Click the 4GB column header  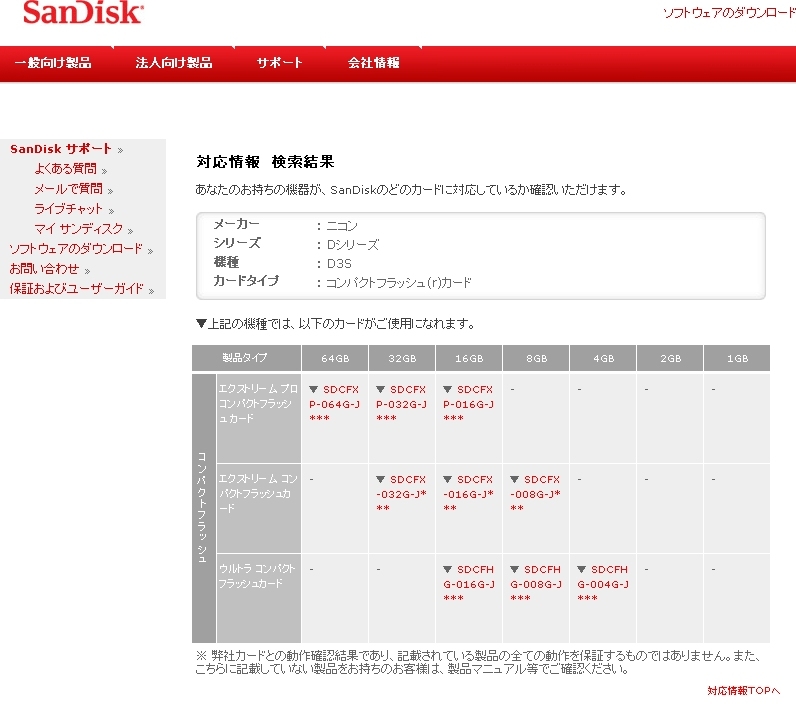[604, 358]
